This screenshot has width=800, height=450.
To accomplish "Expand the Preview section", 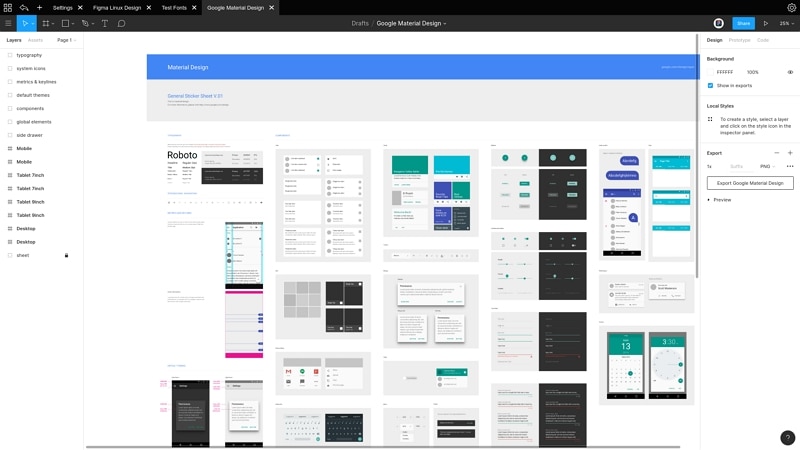I will tap(719, 200).
